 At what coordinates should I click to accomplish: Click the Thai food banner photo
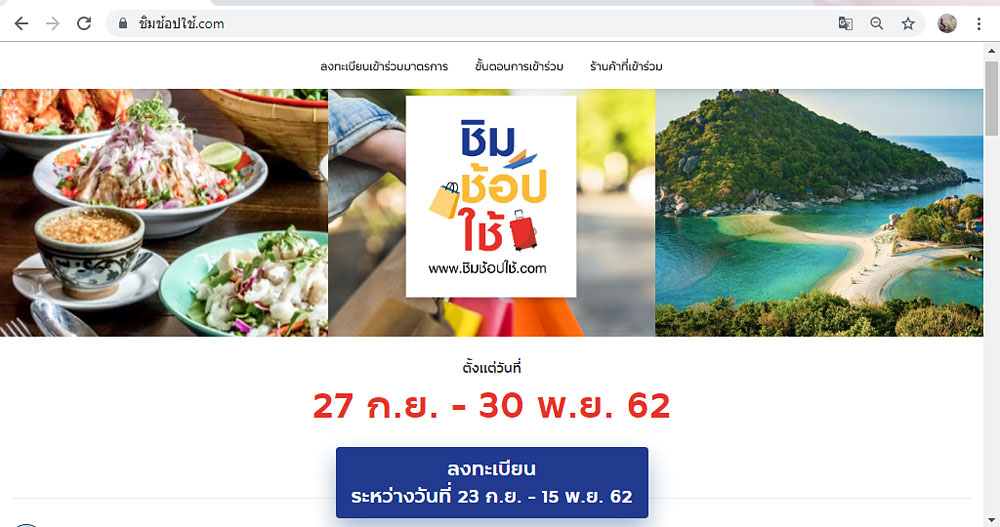(x=164, y=212)
